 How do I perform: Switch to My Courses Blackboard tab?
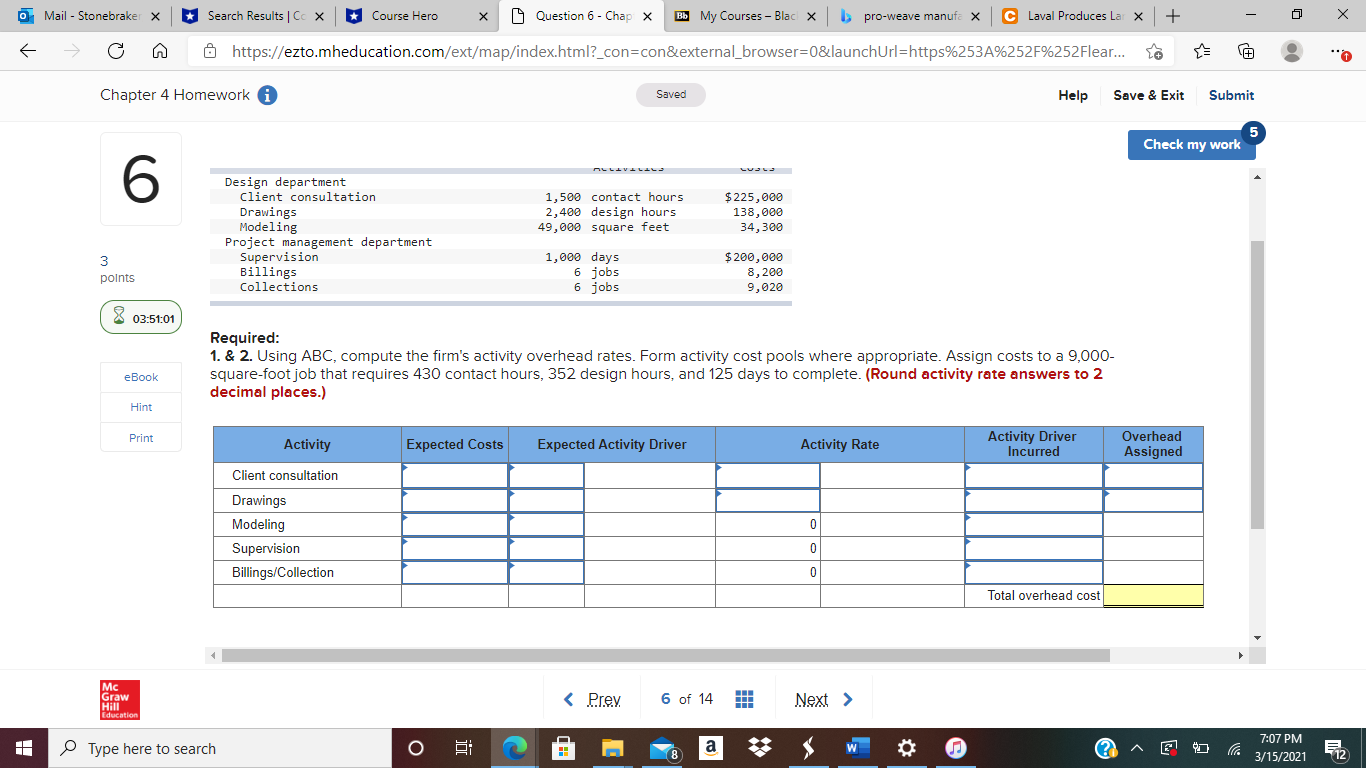tap(742, 16)
